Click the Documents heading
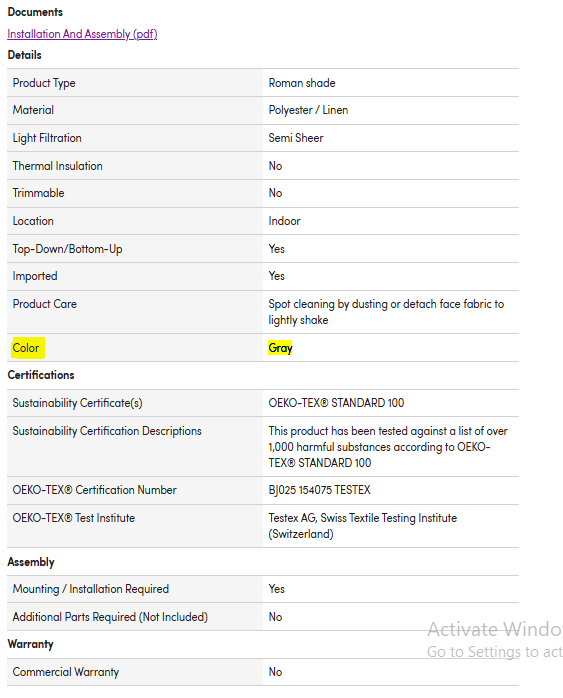Viewport: 563px width, 698px height. point(35,12)
